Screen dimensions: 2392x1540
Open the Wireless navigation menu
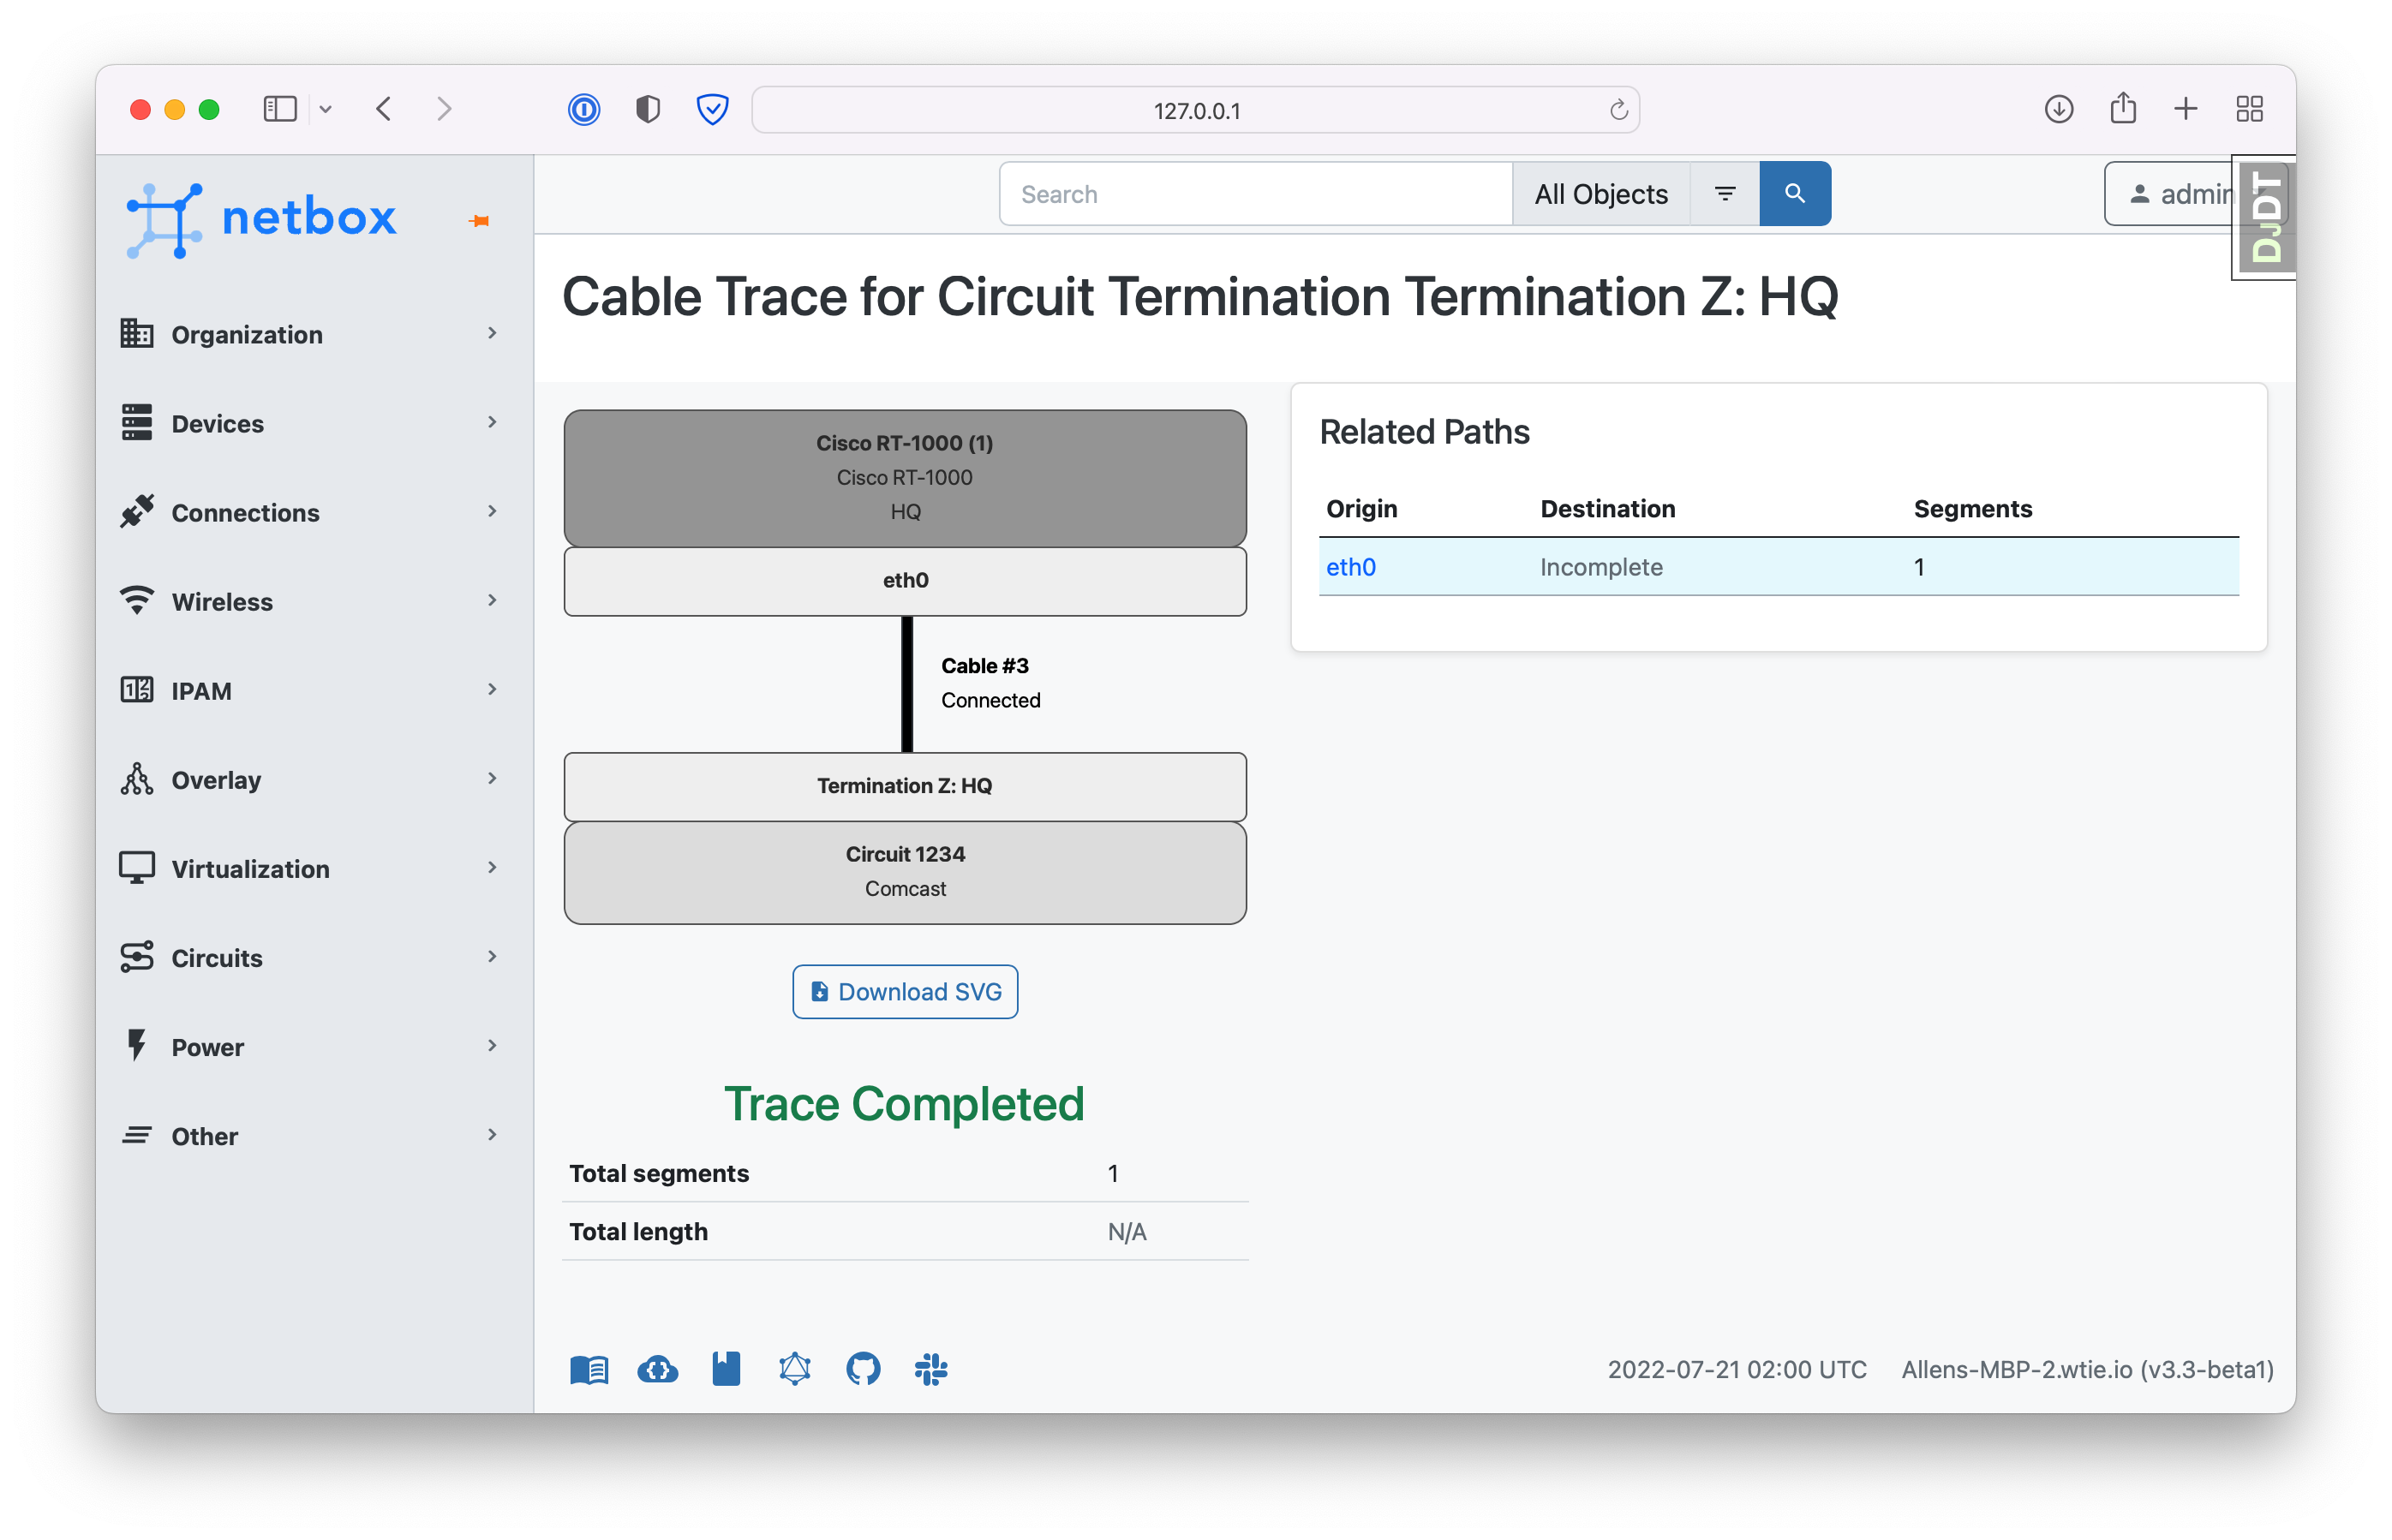[221, 601]
